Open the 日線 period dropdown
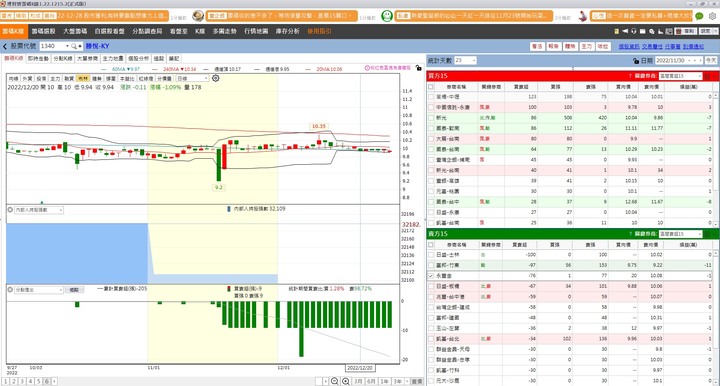720x386 pixels. [x=205, y=78]
